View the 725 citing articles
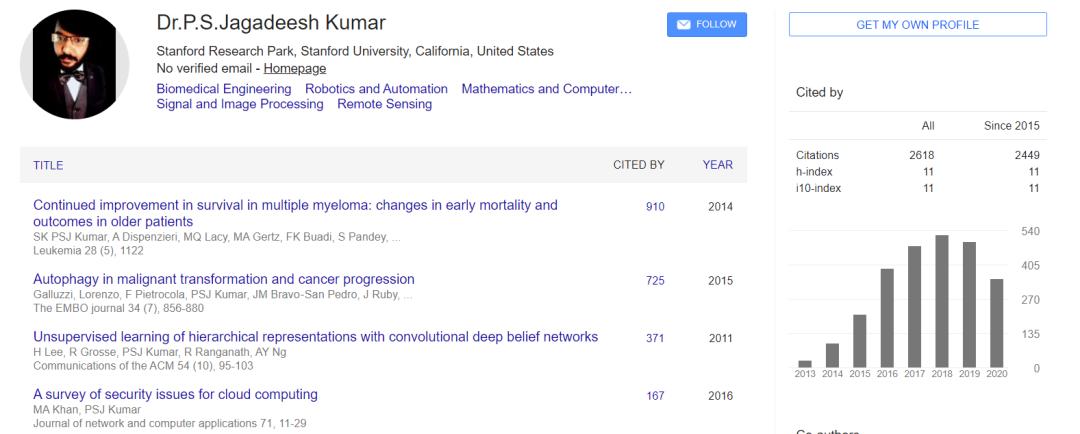The image size is (1080, 434). [x=655, y=281]
